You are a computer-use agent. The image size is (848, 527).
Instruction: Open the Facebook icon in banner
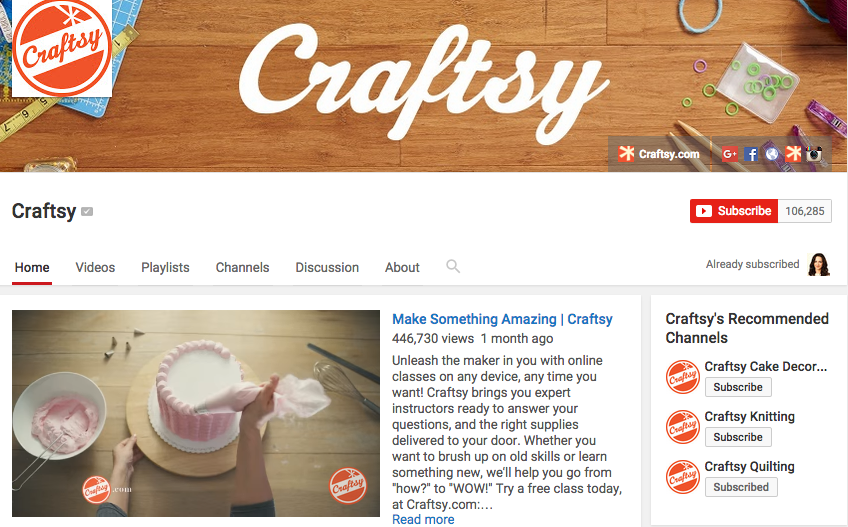coord(751,154)
